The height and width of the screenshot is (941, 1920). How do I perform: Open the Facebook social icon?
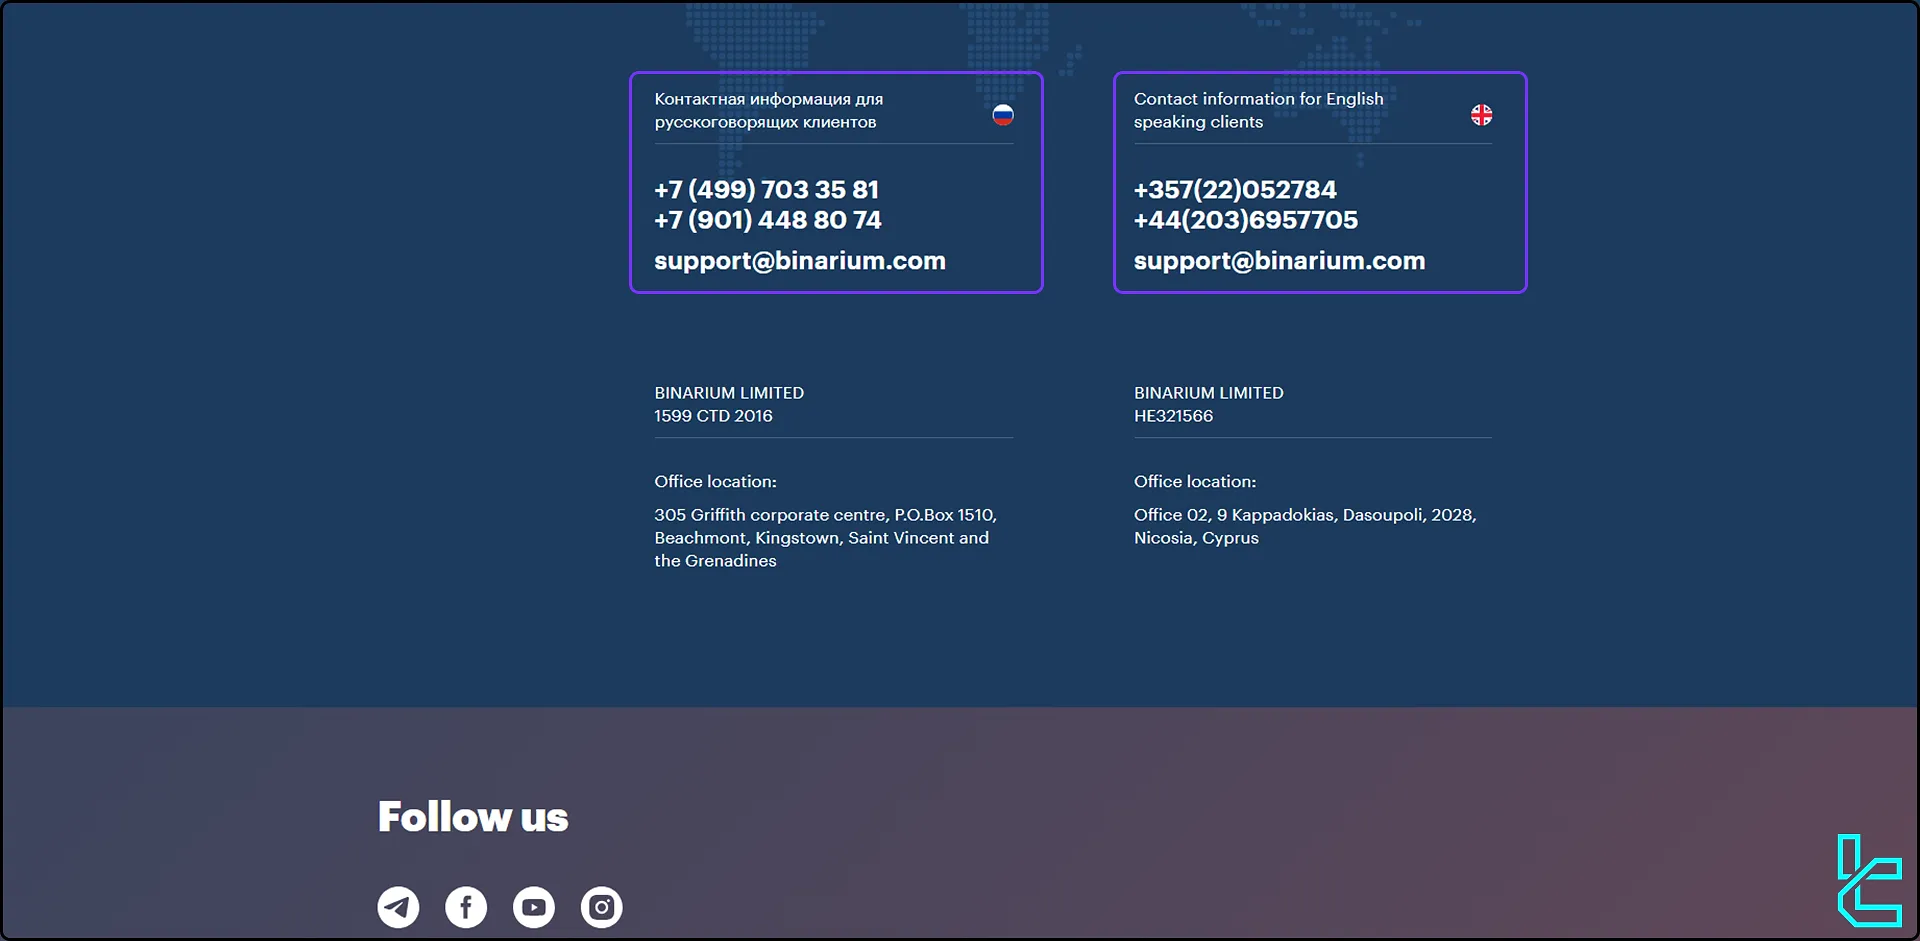pyautogui.click(x=466, y=907)
